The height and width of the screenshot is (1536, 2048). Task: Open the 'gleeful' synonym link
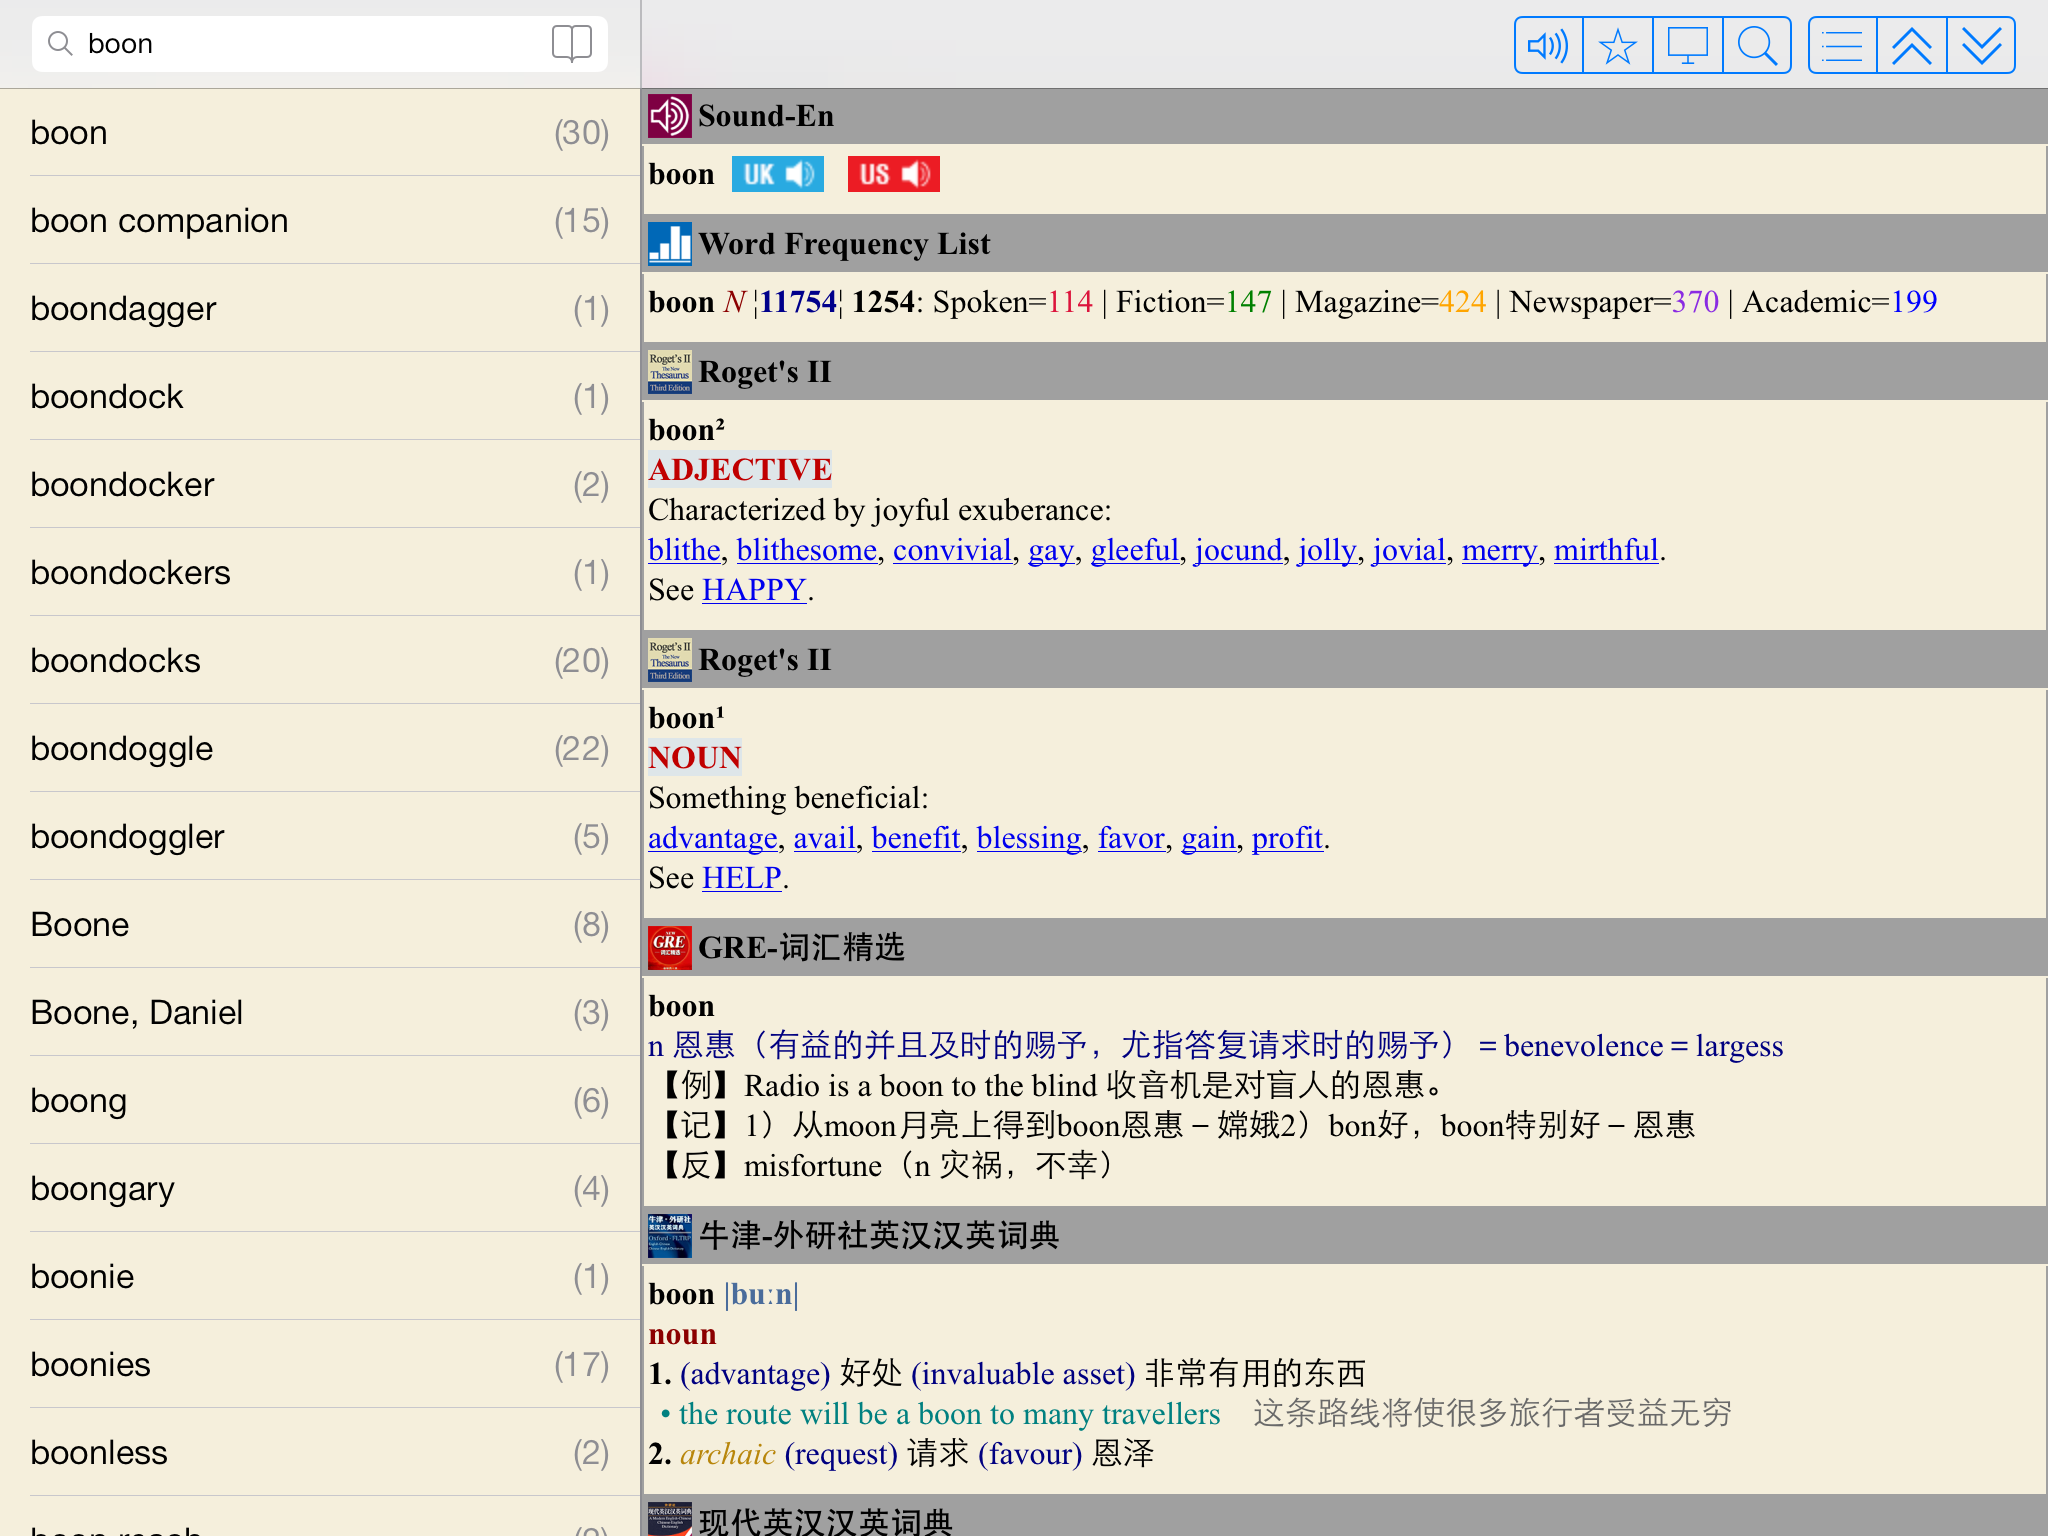1135,550
